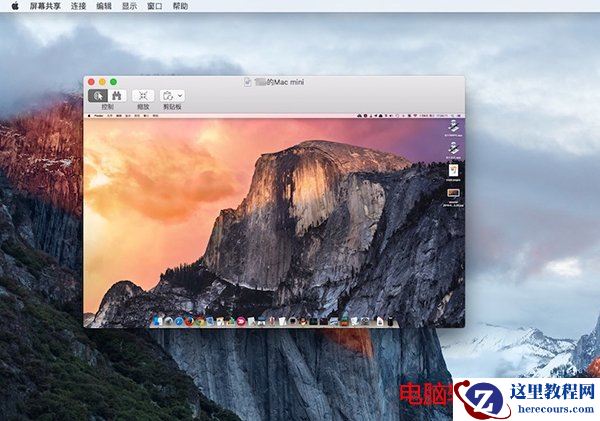This screenshot has height=421, width=600.
Task: Open the Finder menu in the remote menu bar
Action: coord(99,116)
